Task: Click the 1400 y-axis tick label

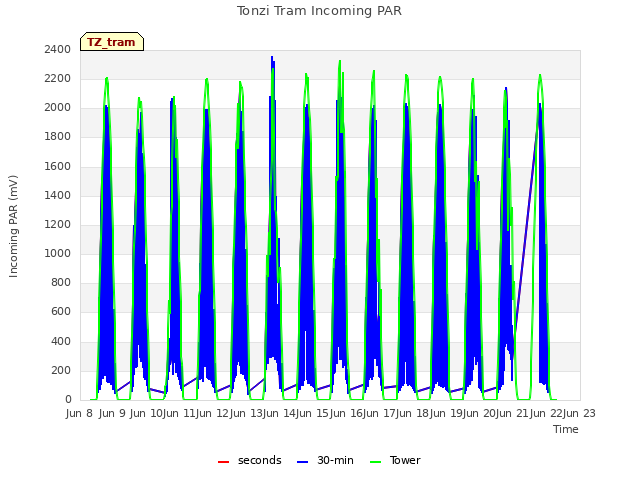Action: point(58,196)
